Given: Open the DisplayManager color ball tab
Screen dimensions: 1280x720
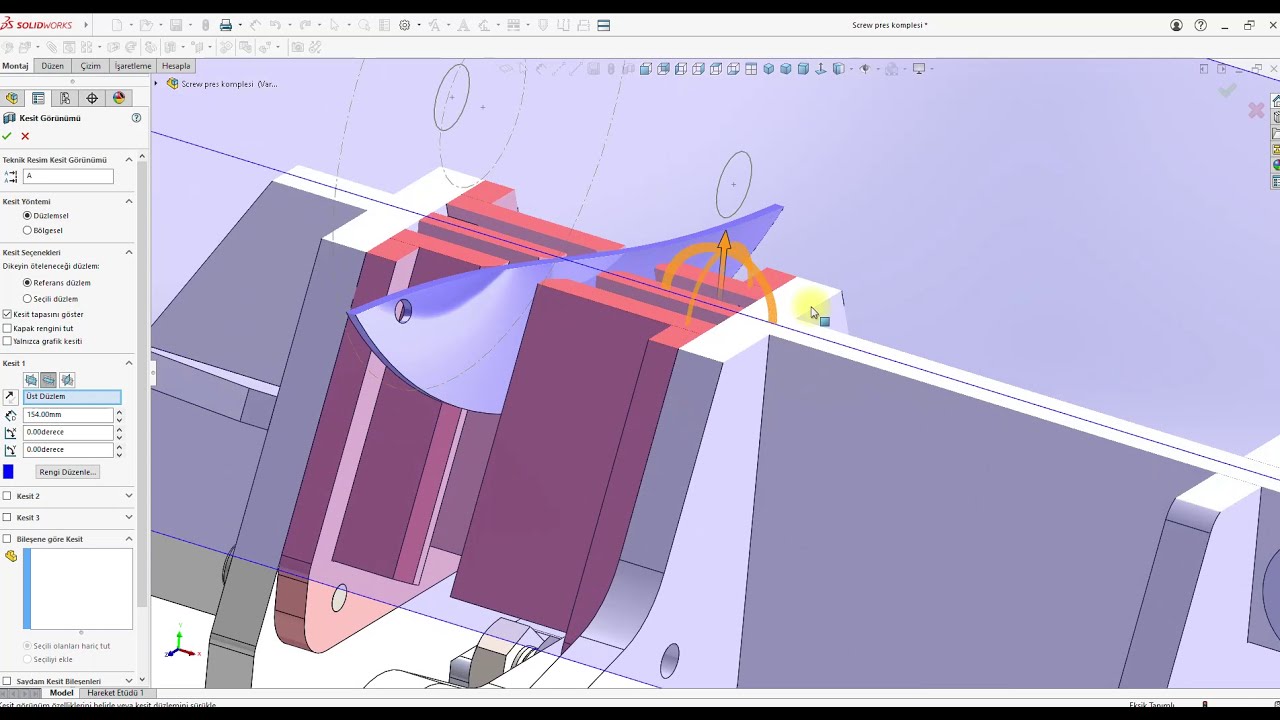Looking at the screenshot, I should [x=119, y=98].
